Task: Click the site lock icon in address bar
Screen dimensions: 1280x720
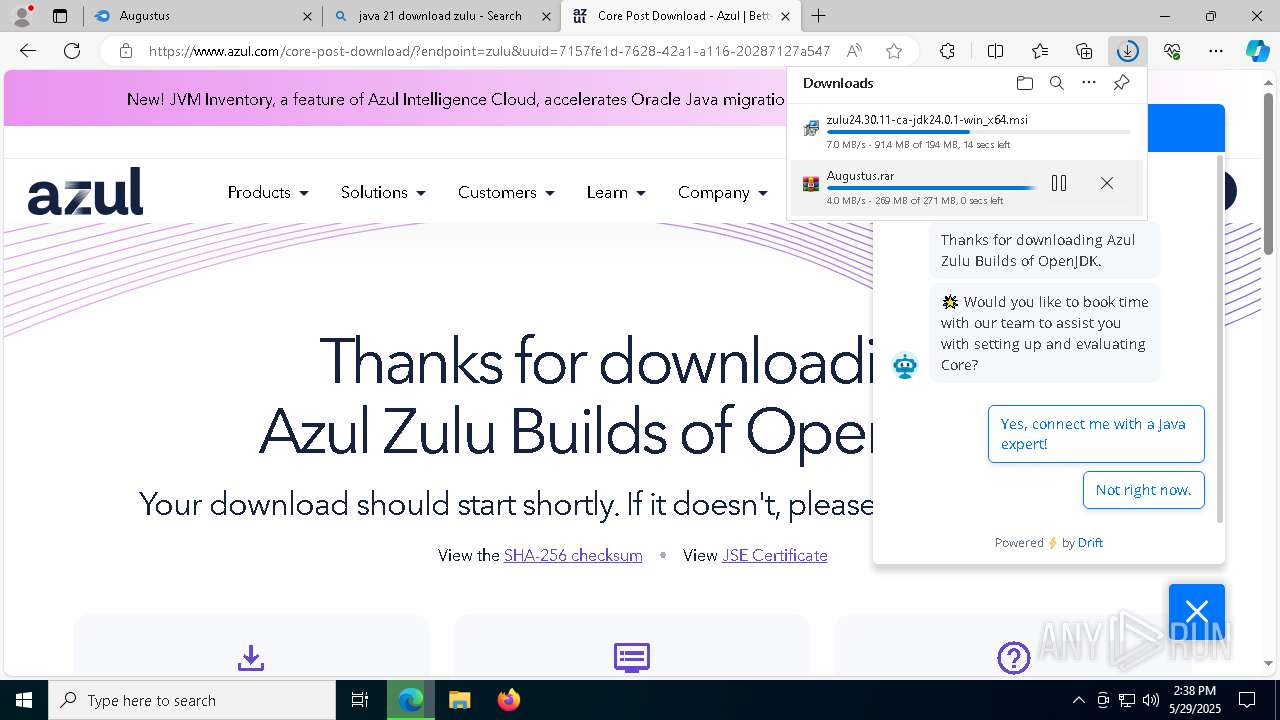Action: (x=126, y=51)
